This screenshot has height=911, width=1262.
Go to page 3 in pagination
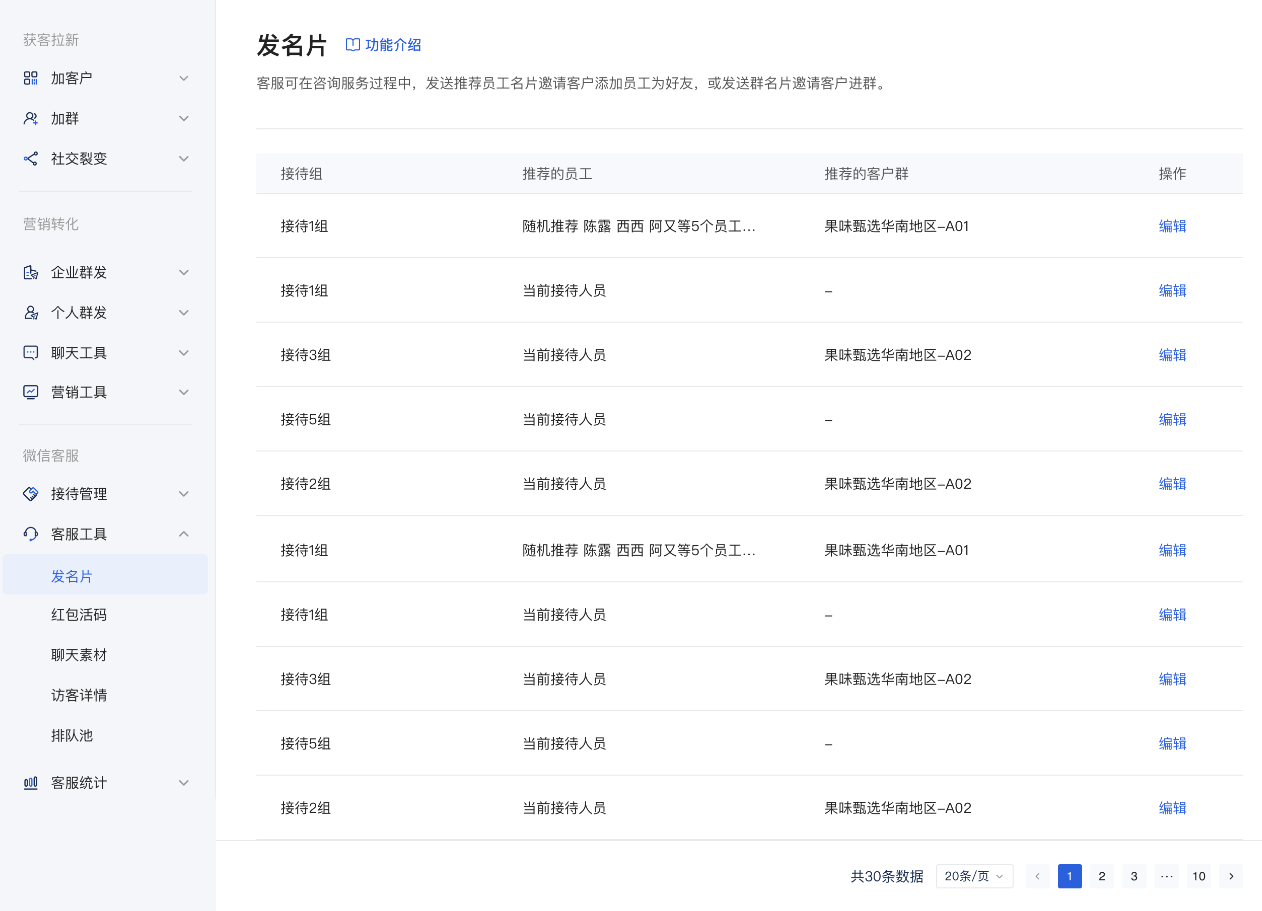click(x=1134, y=876)
